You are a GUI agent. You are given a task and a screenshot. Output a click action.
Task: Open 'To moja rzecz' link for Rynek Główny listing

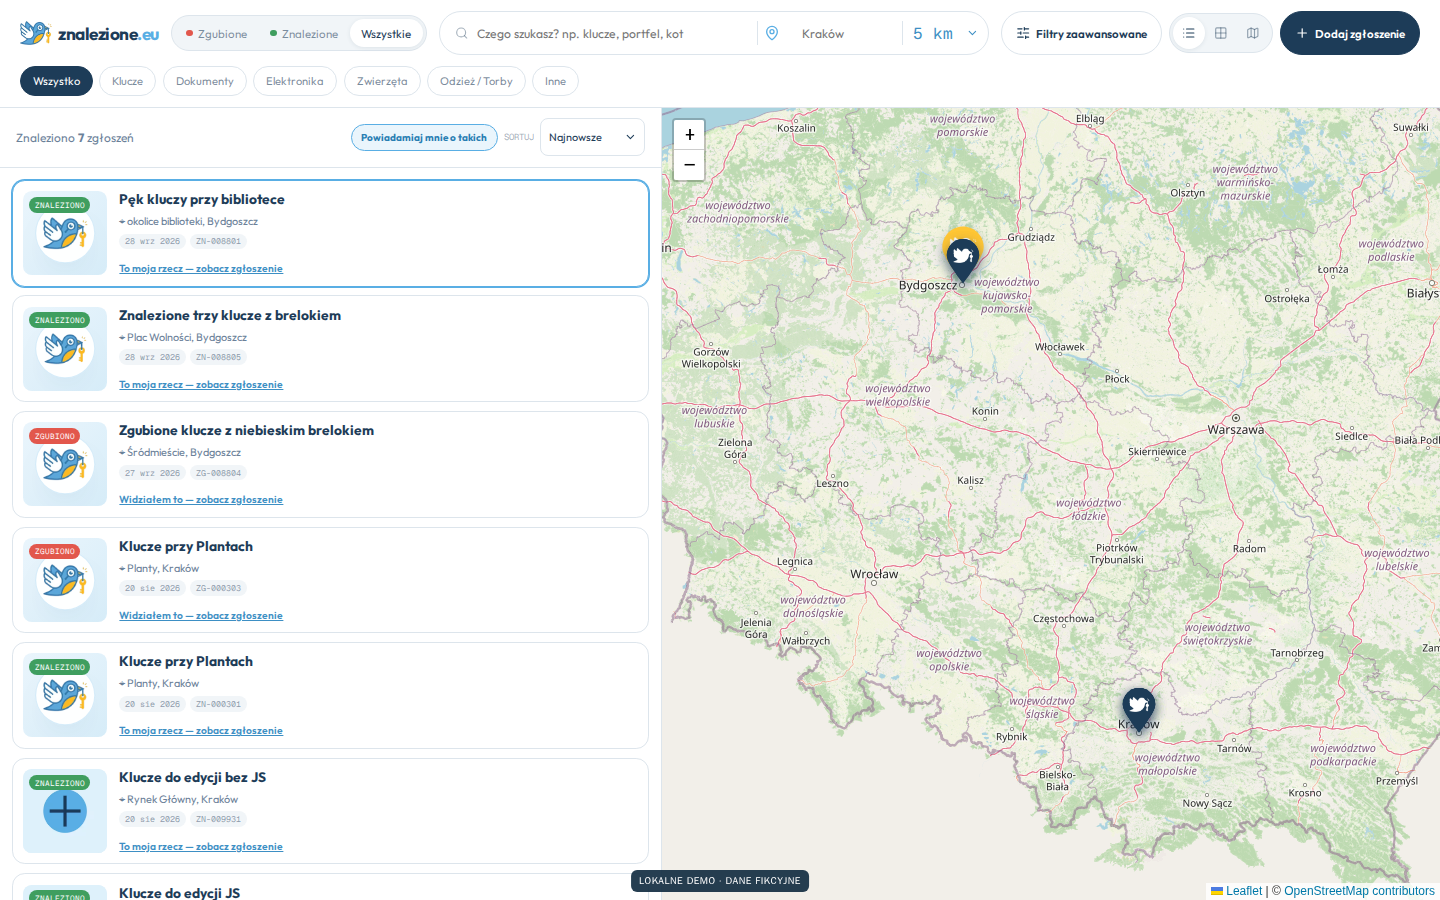click(x=201, y=846)
